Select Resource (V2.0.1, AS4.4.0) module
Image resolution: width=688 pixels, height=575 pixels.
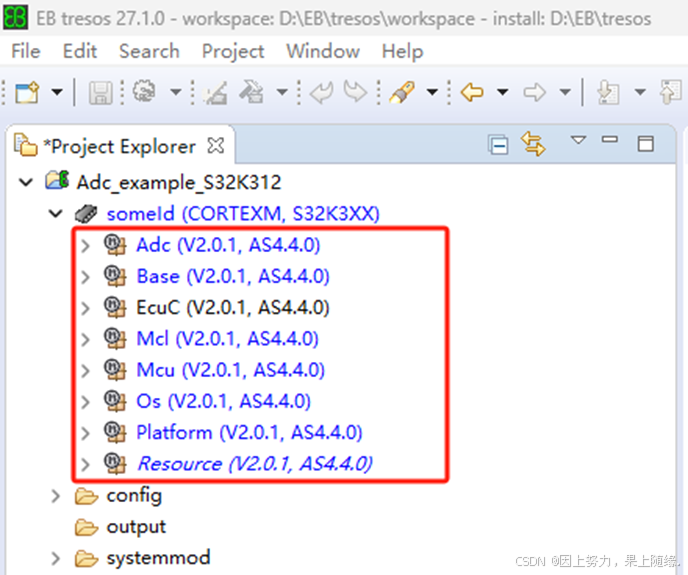pos(255,464)
